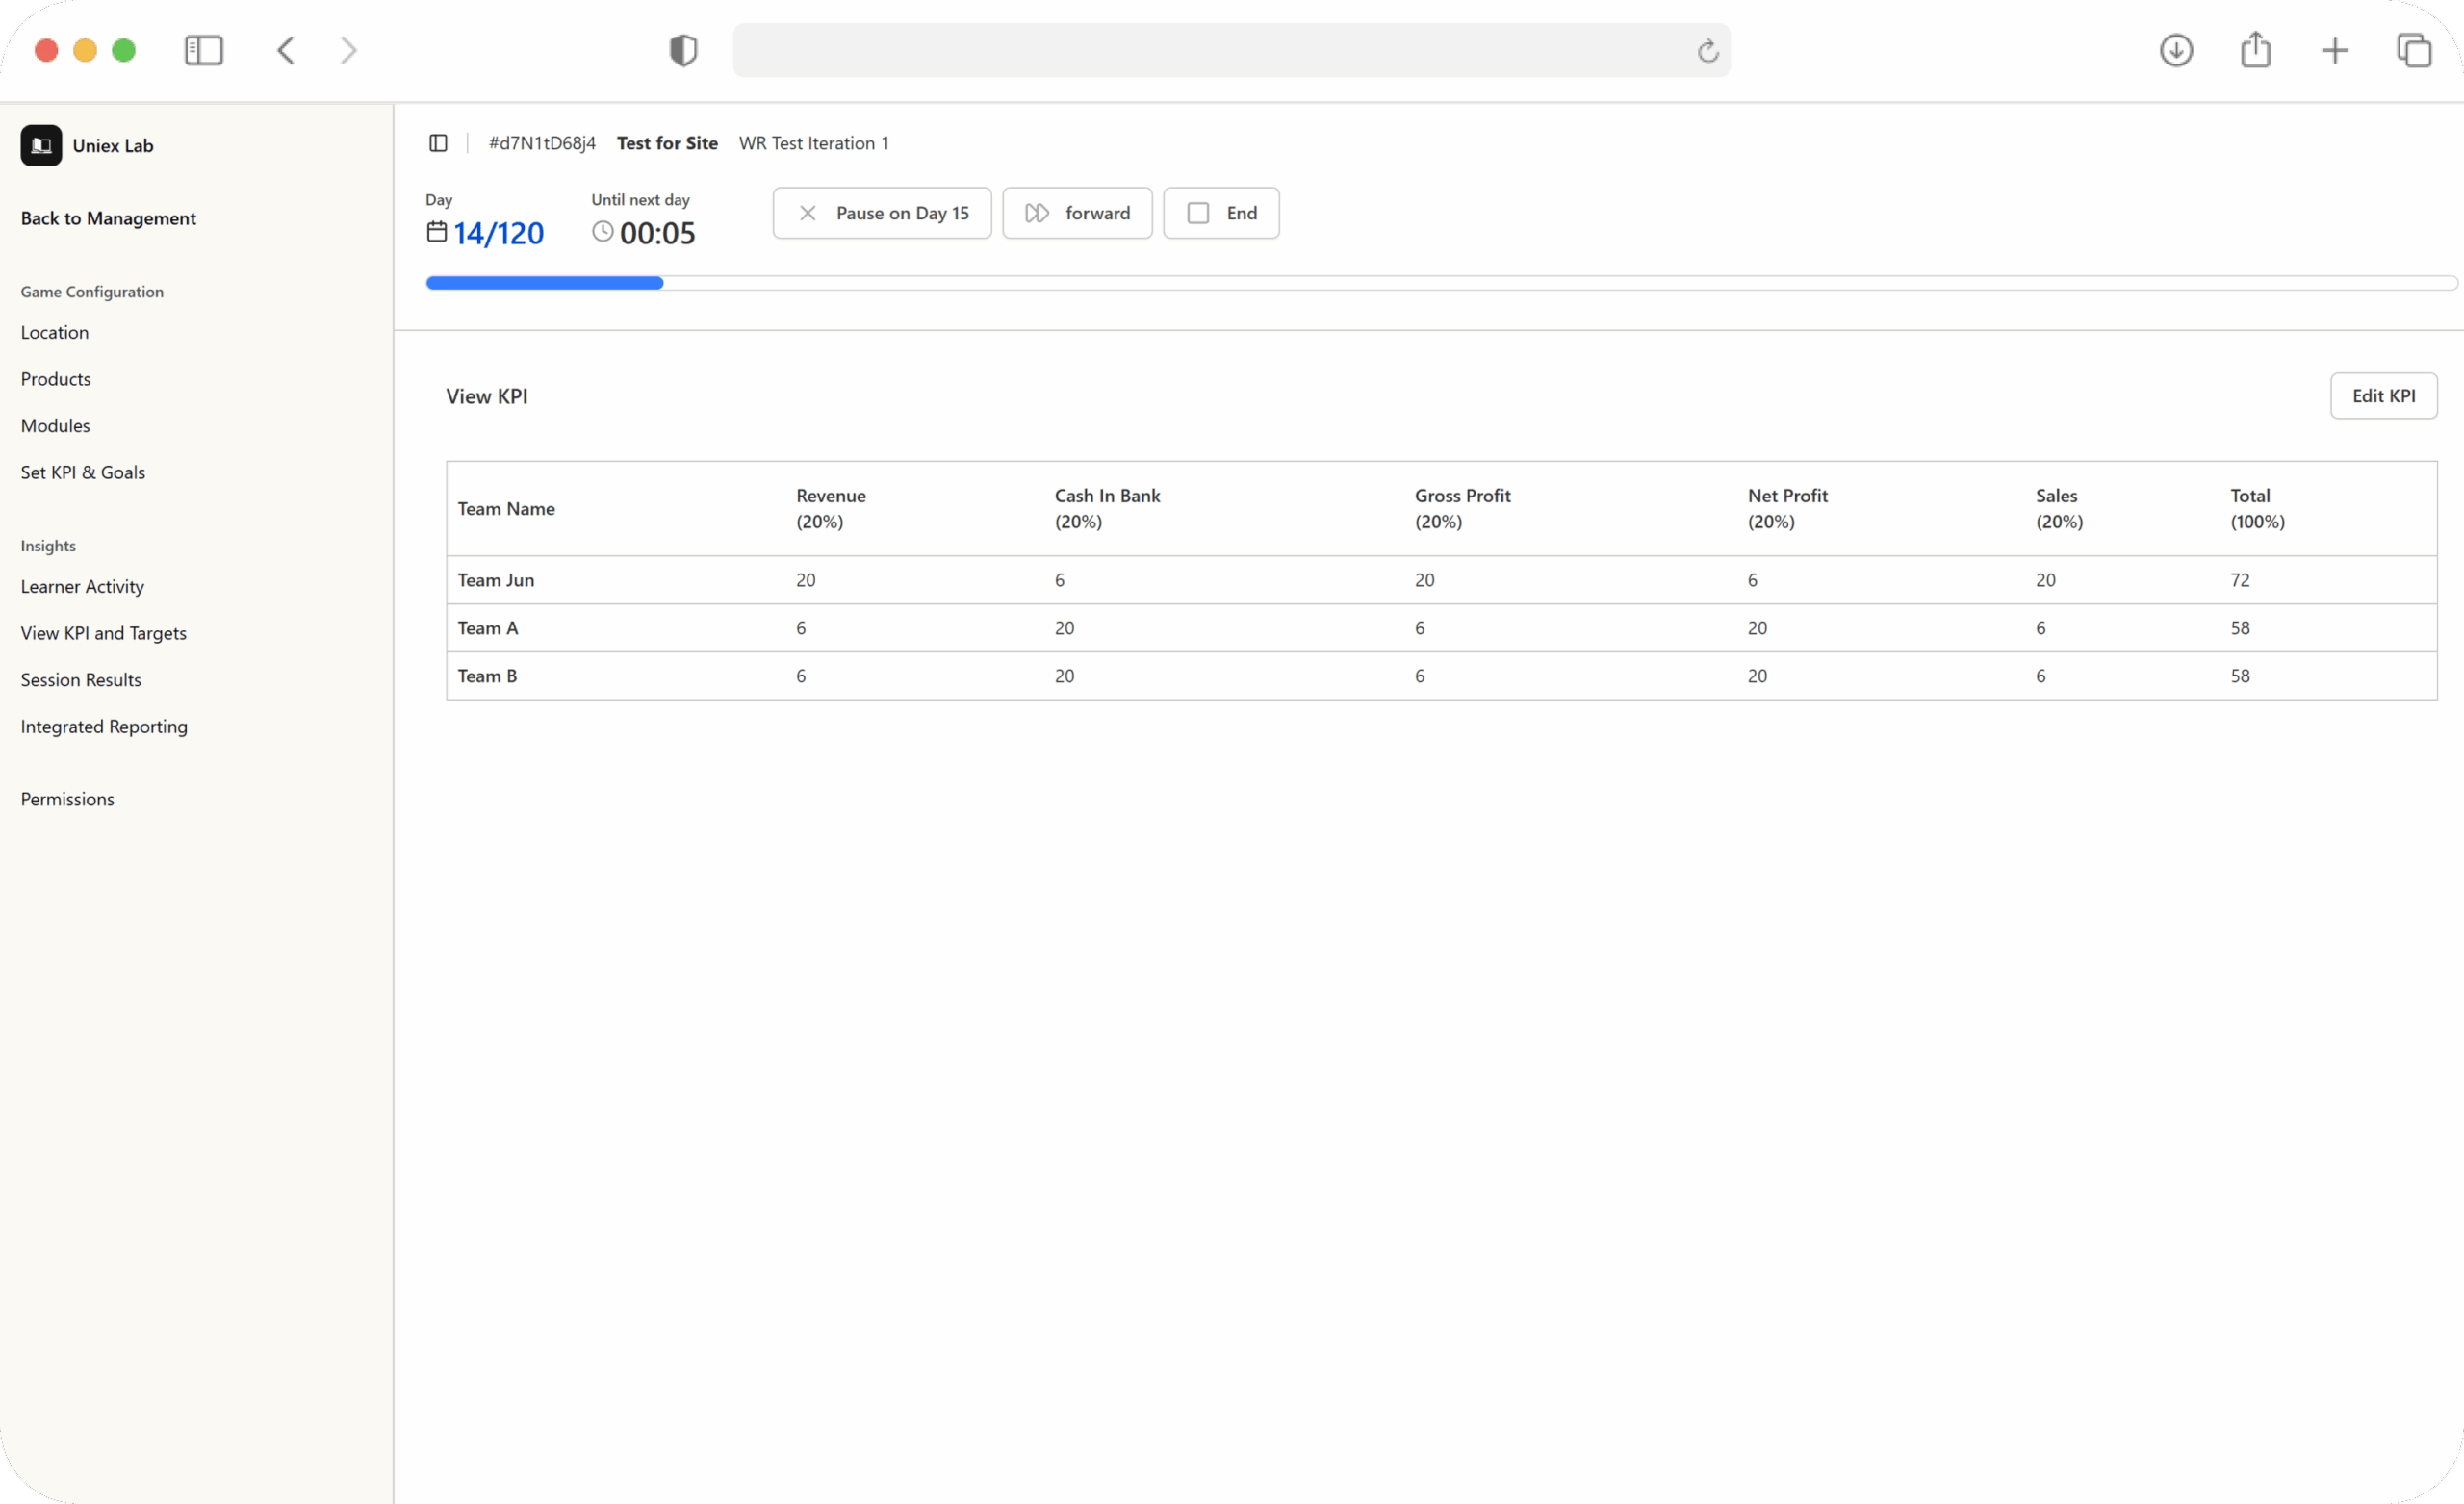Screen dimensions: 2464x1504
Task: Toggle the app sidebar panel icon
Action: coord(438,143)
